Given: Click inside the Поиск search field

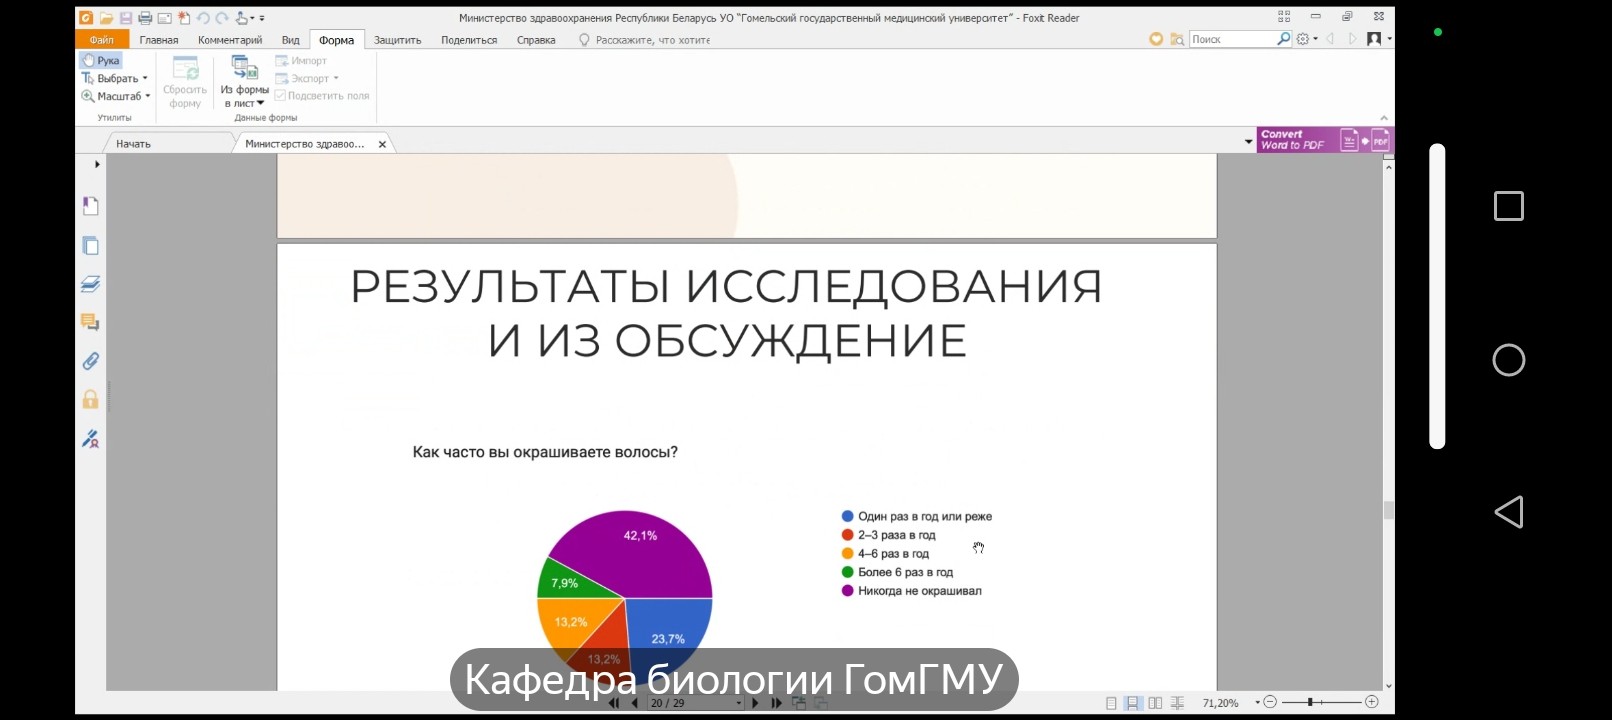Looking at the screenshot, I should point(1232,39).
